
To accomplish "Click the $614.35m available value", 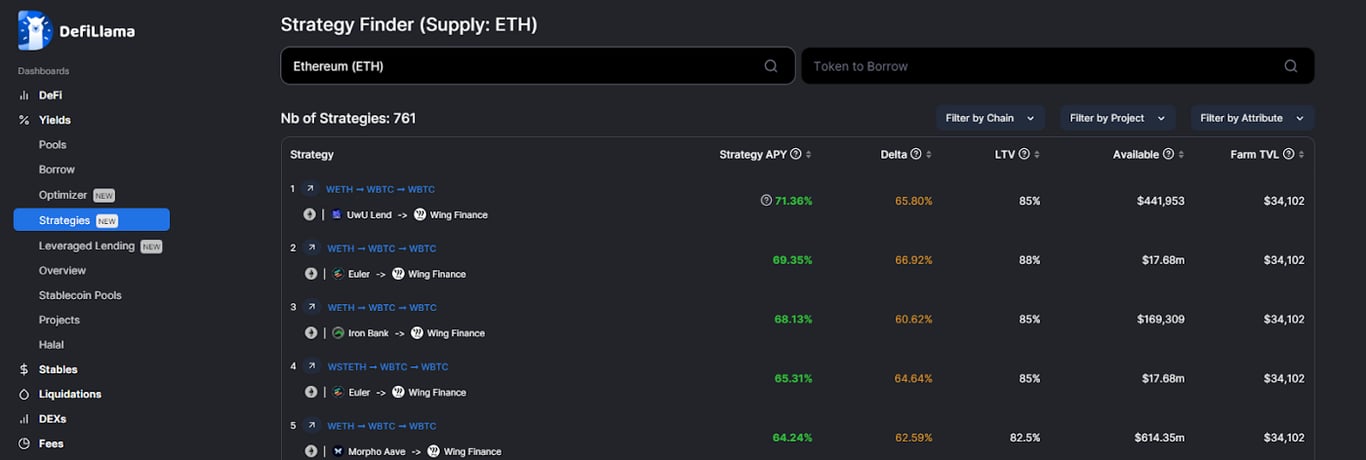I will pos(1160,438).
